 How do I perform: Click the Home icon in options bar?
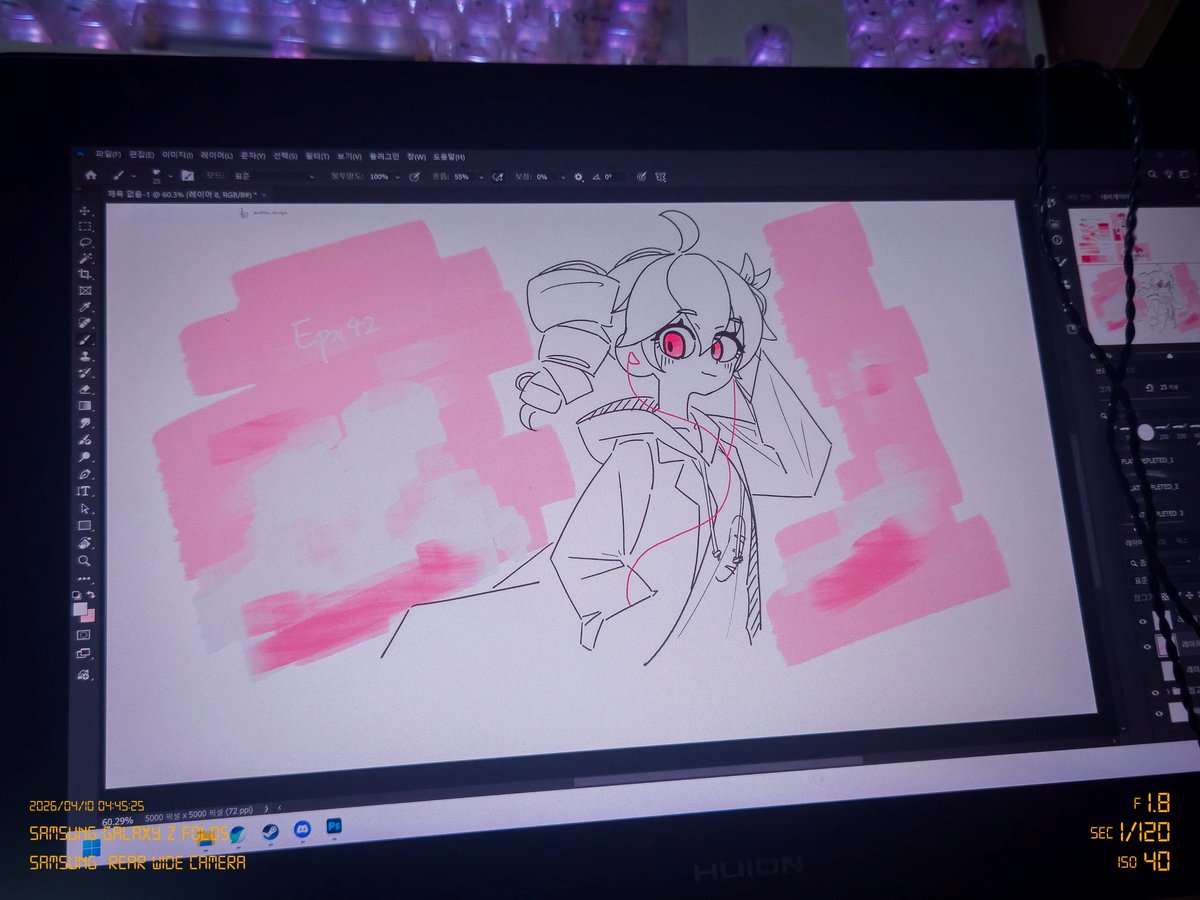[x=91, y=176]
